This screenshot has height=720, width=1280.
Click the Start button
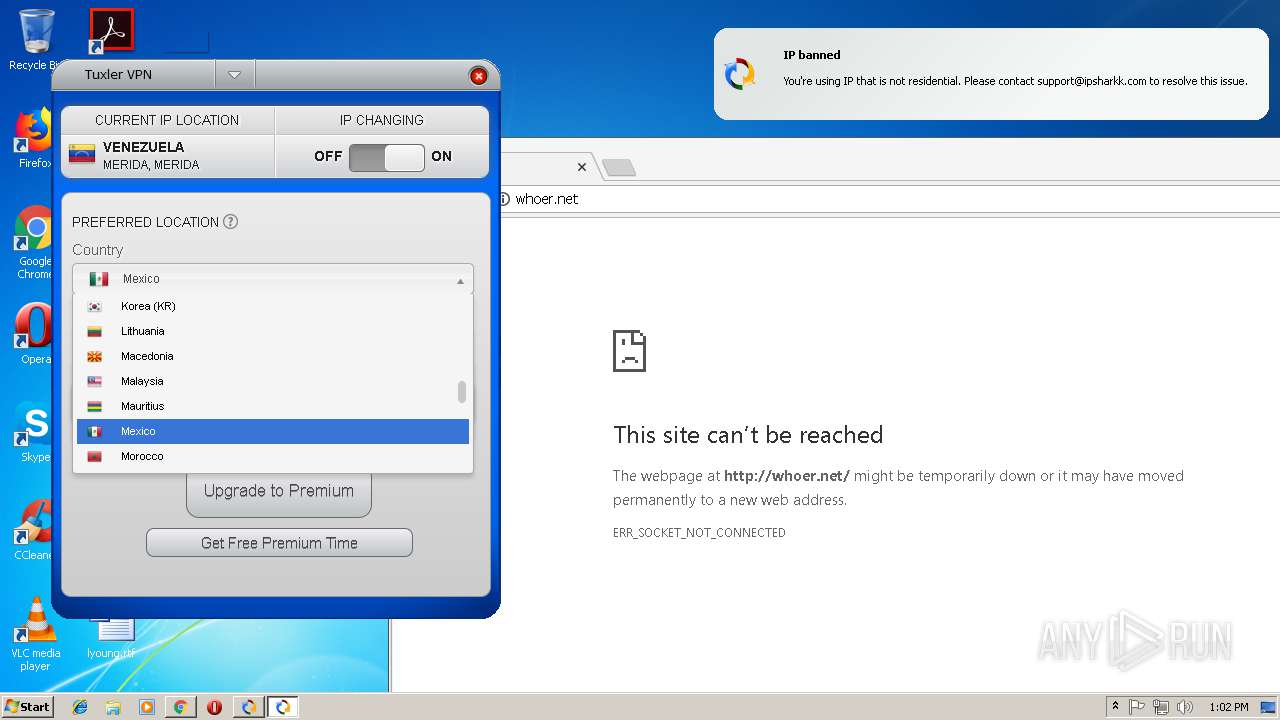click(28, 706)
